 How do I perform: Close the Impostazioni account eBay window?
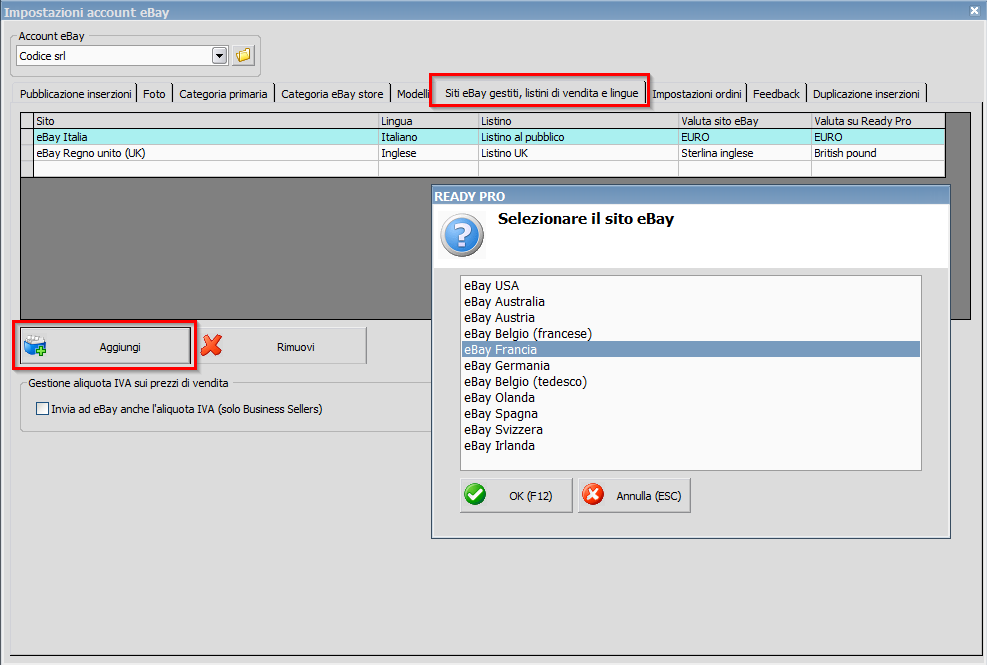[974, 11]
